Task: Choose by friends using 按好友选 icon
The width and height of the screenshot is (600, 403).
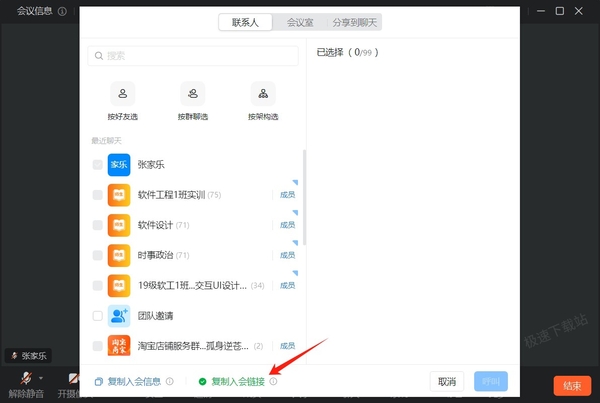Action: [x=122, y=94]
